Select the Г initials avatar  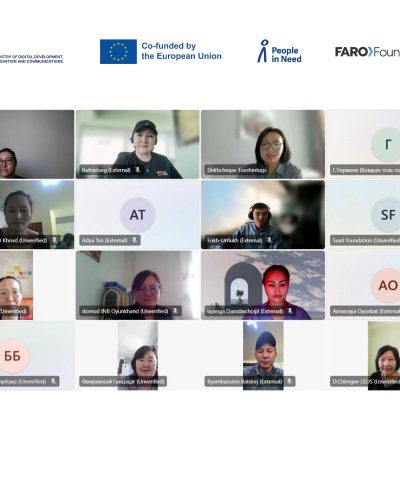point(388,145)
